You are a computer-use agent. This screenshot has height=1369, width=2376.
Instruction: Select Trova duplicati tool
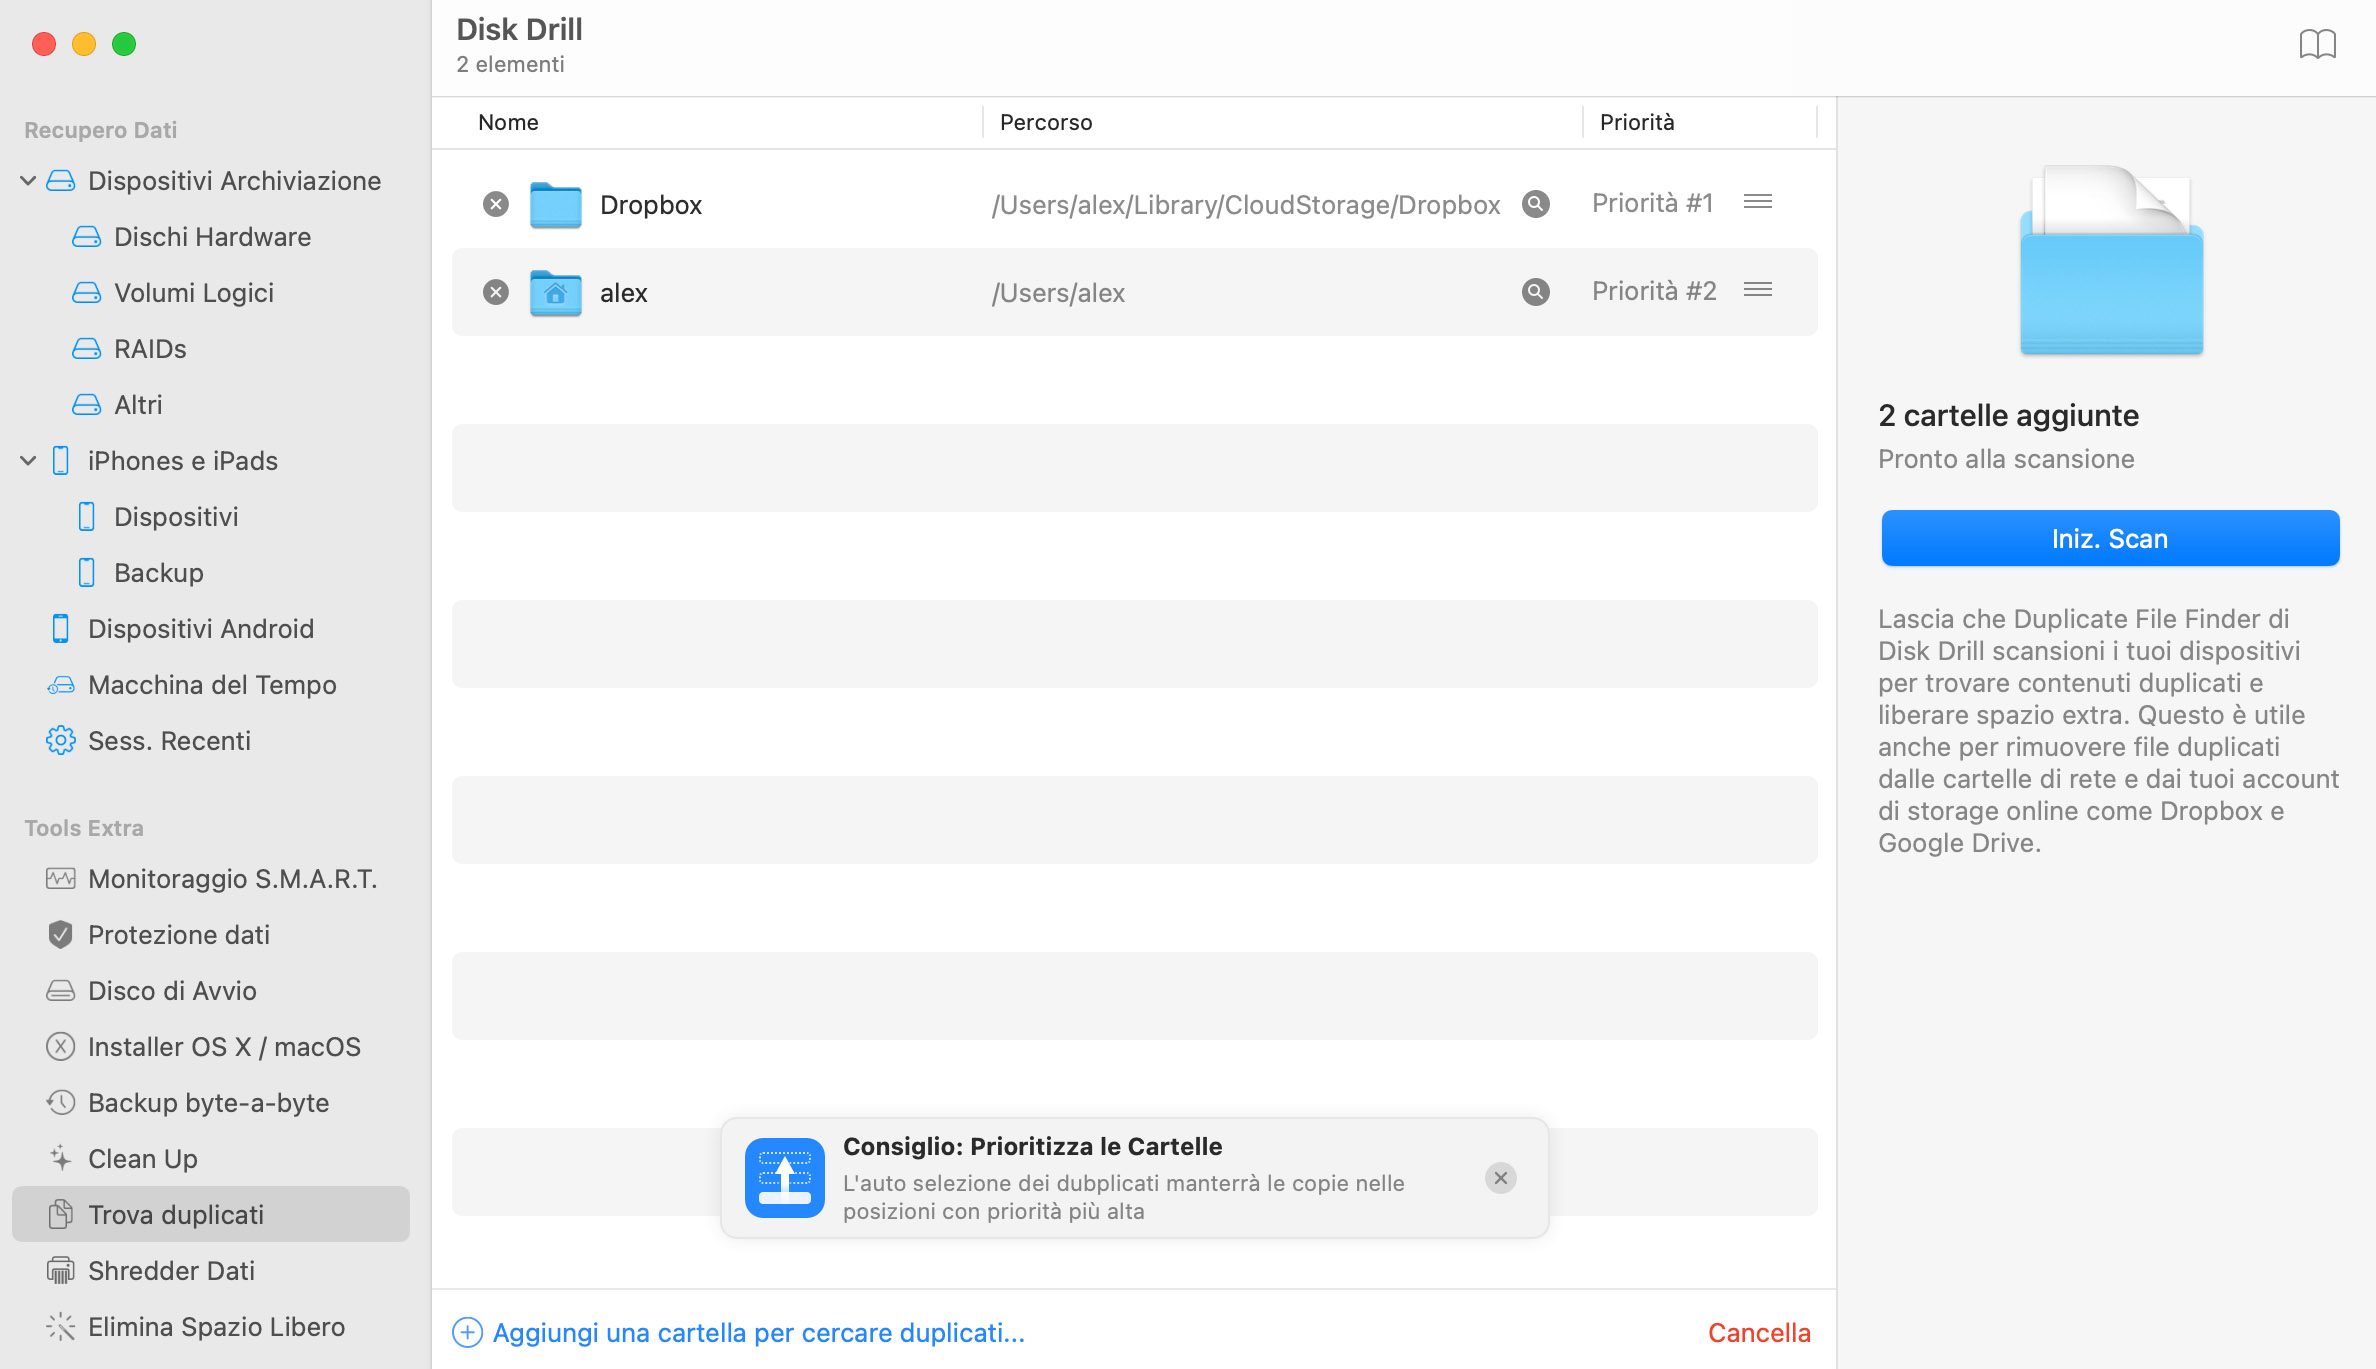(211, 1214)
